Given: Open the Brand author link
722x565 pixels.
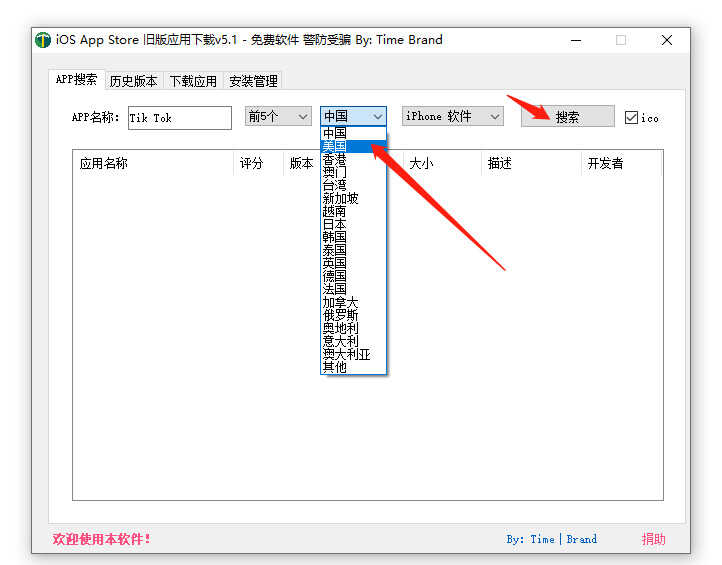Looking at the screenshot, I should [582, 539].
